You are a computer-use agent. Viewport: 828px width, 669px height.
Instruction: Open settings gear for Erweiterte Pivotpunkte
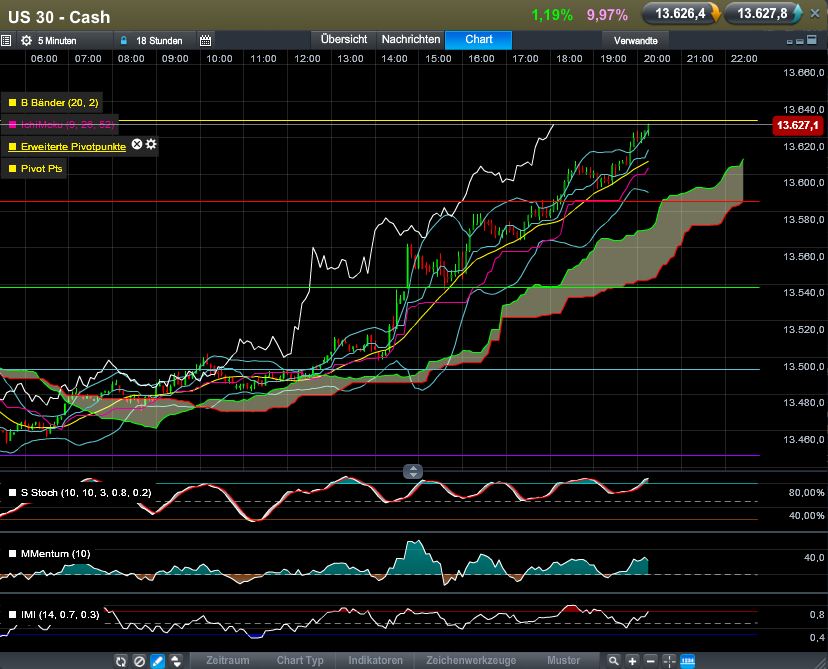click(151, 145)
